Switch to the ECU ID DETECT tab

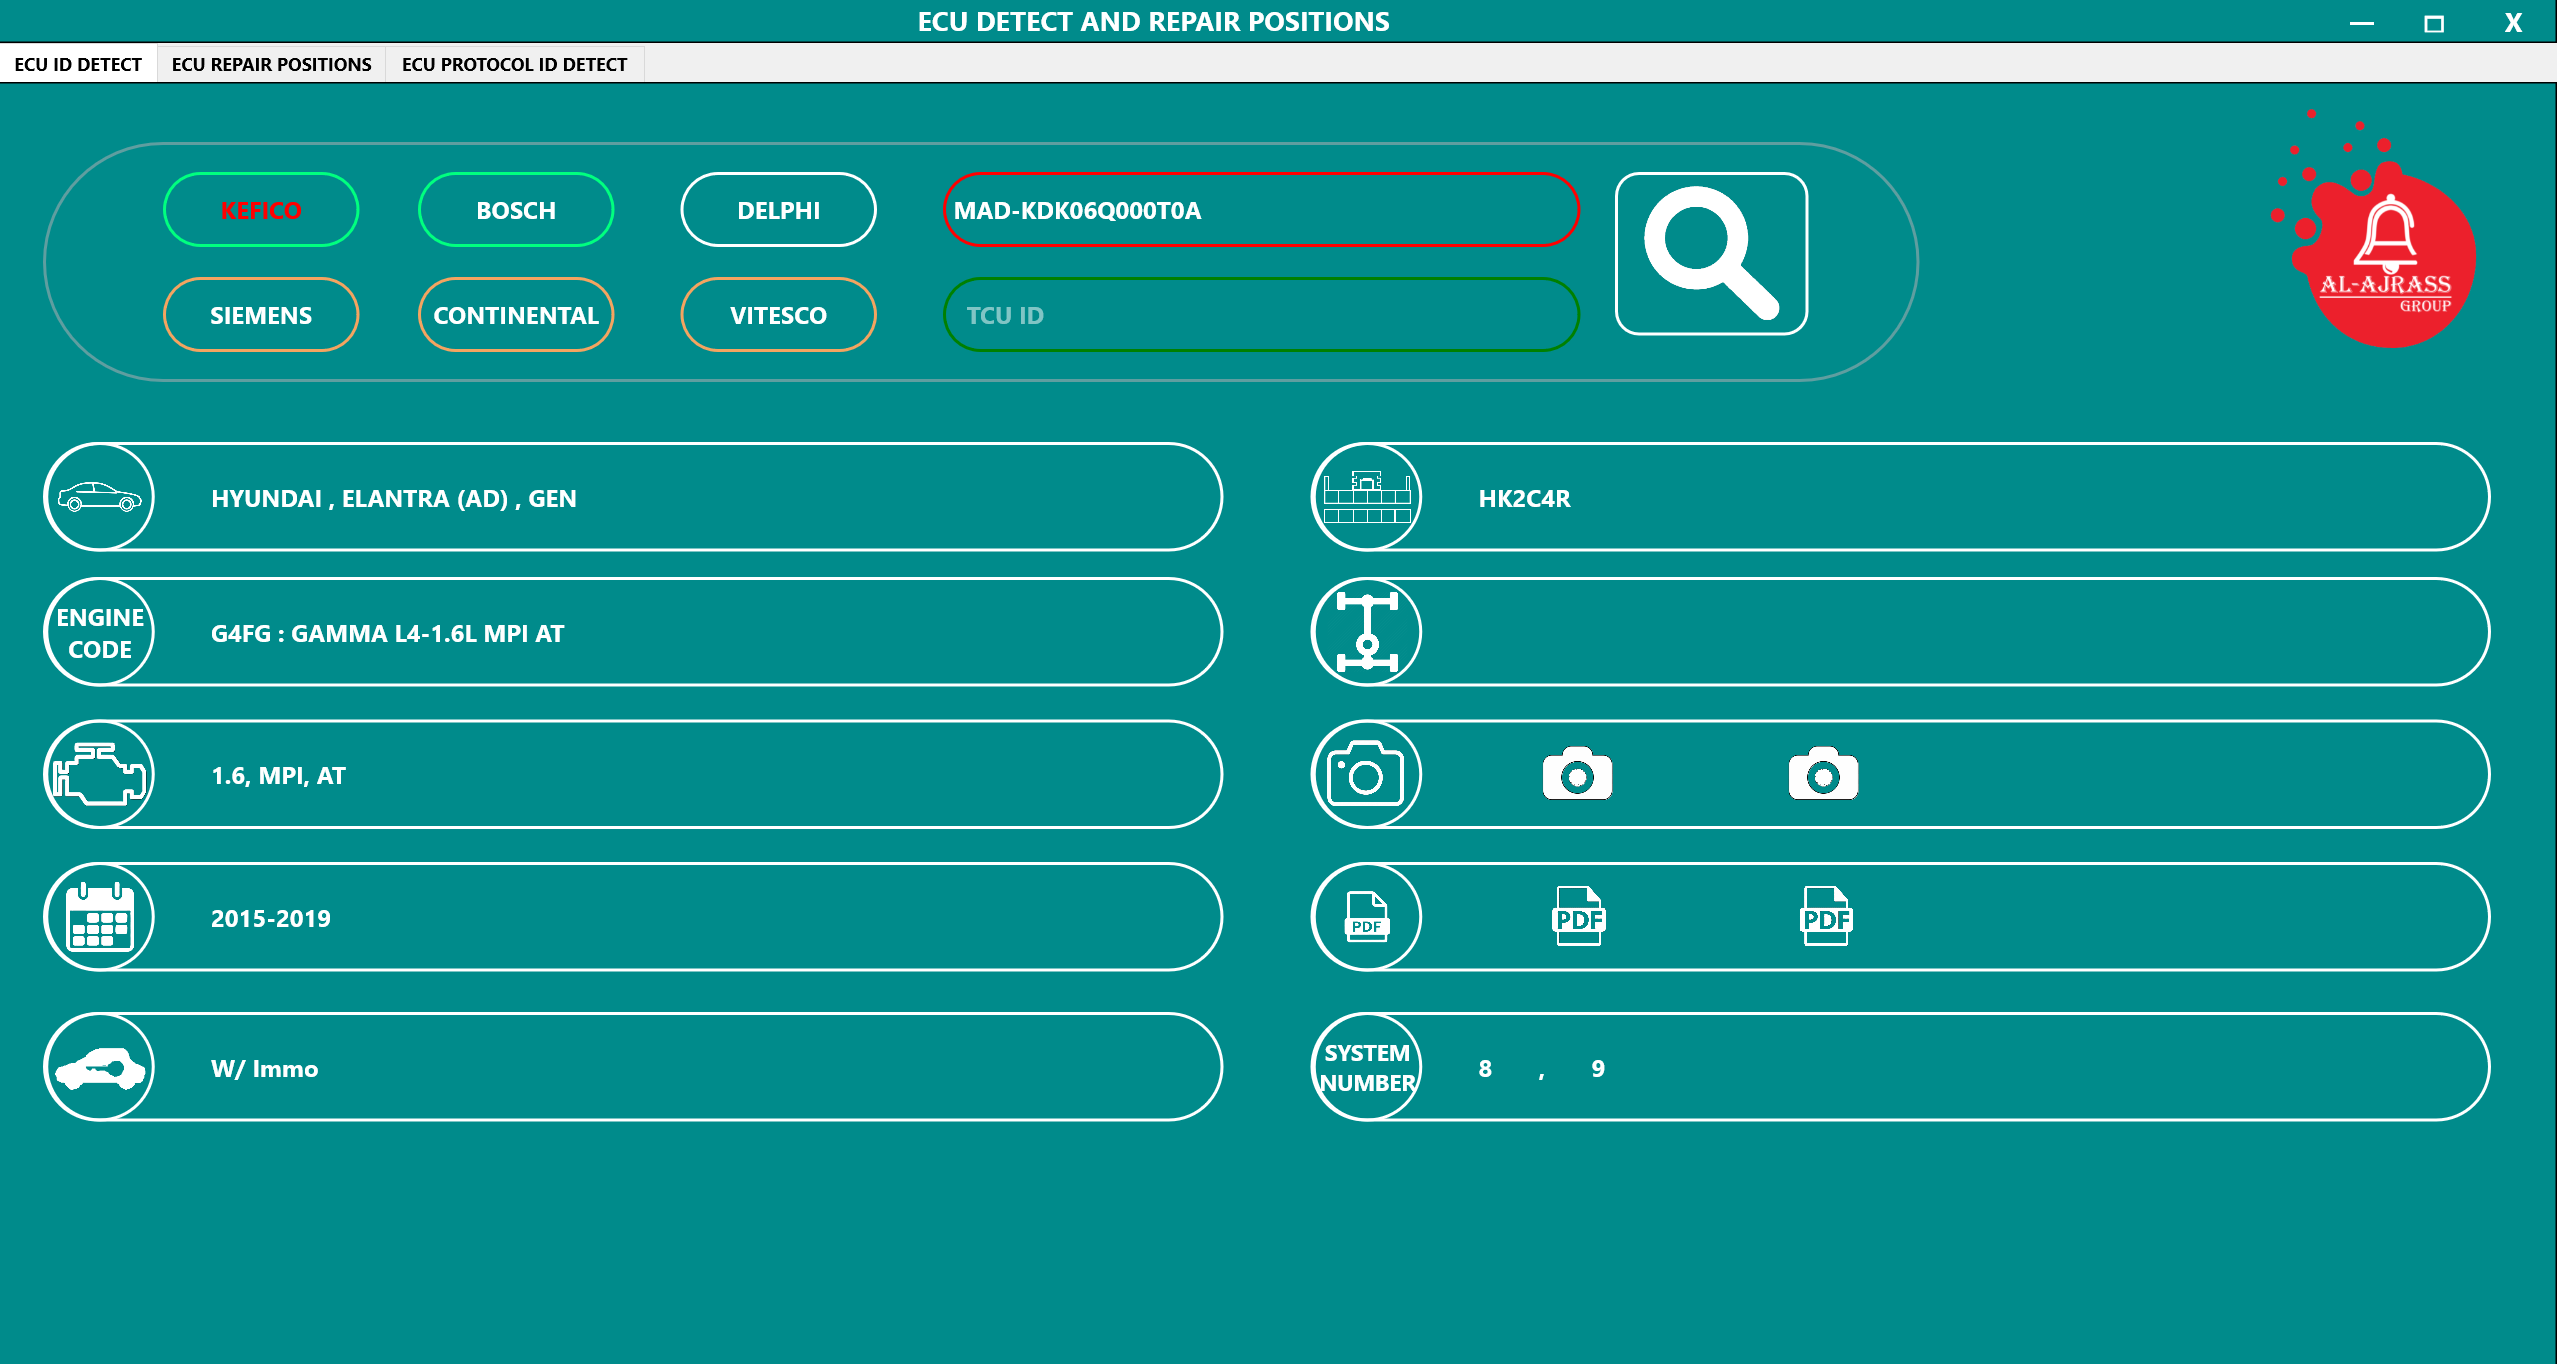pyautogui.click(x=78, y=64)
